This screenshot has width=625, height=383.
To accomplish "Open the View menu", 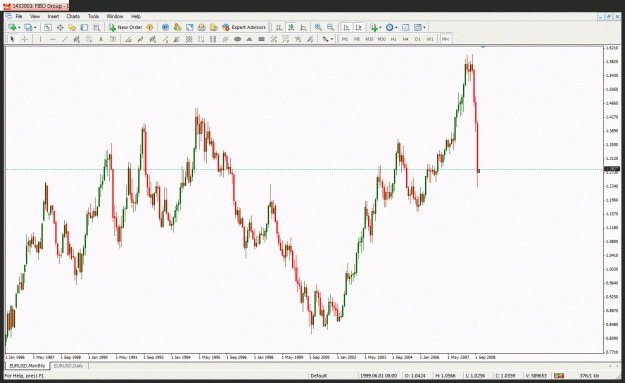I will (x=35, y=16).
